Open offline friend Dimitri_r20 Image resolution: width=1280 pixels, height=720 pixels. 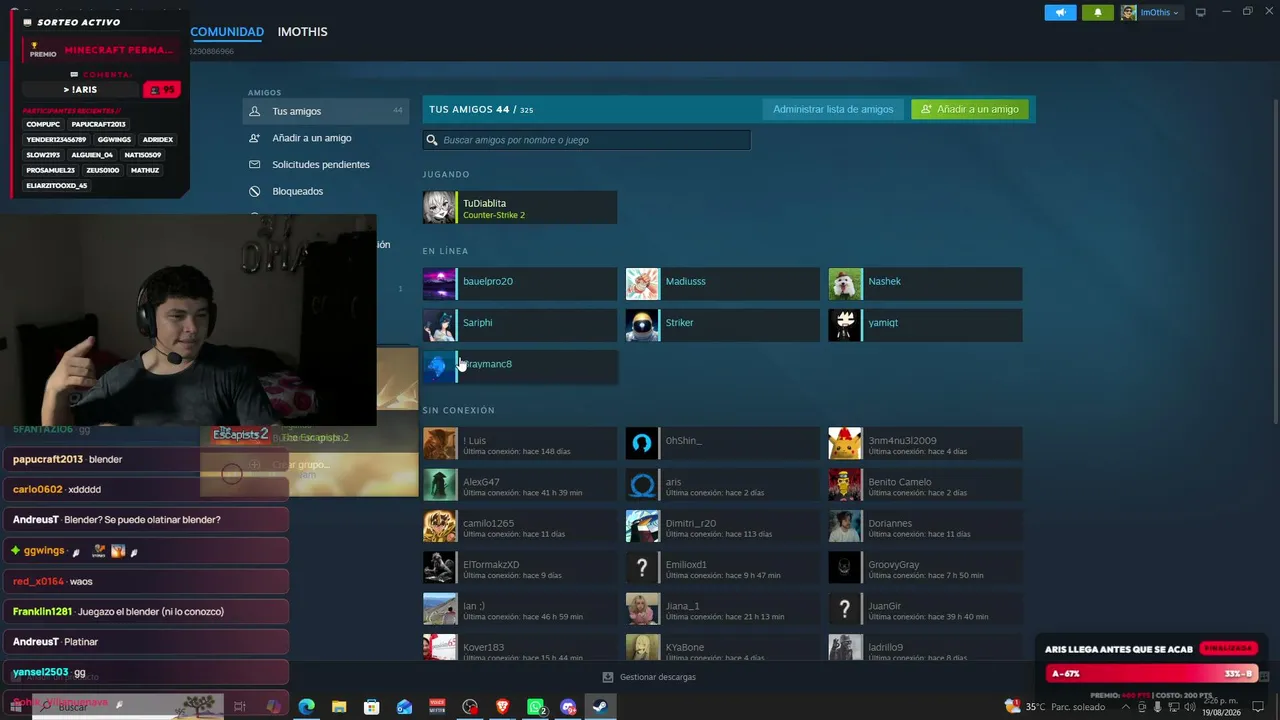pos(722,527)
